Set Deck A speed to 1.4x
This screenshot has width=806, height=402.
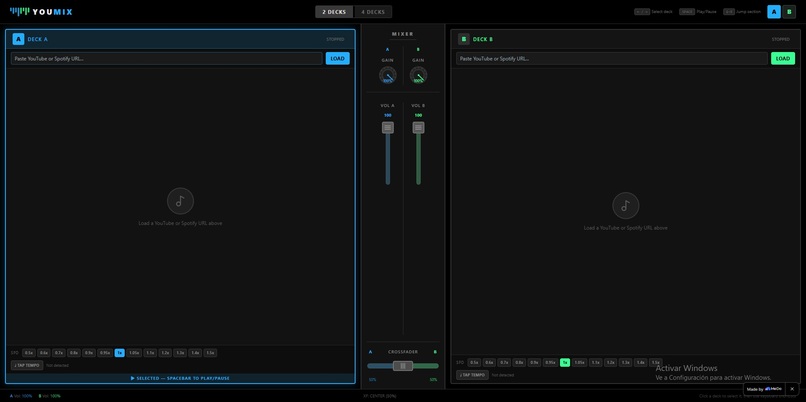pos(195,353)
